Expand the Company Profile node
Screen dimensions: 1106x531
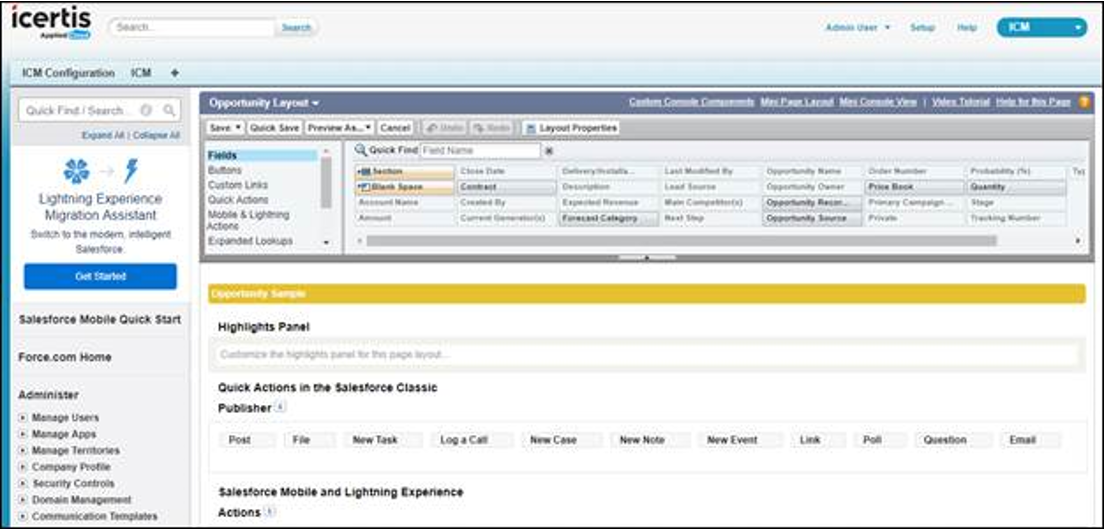(23, 467)
